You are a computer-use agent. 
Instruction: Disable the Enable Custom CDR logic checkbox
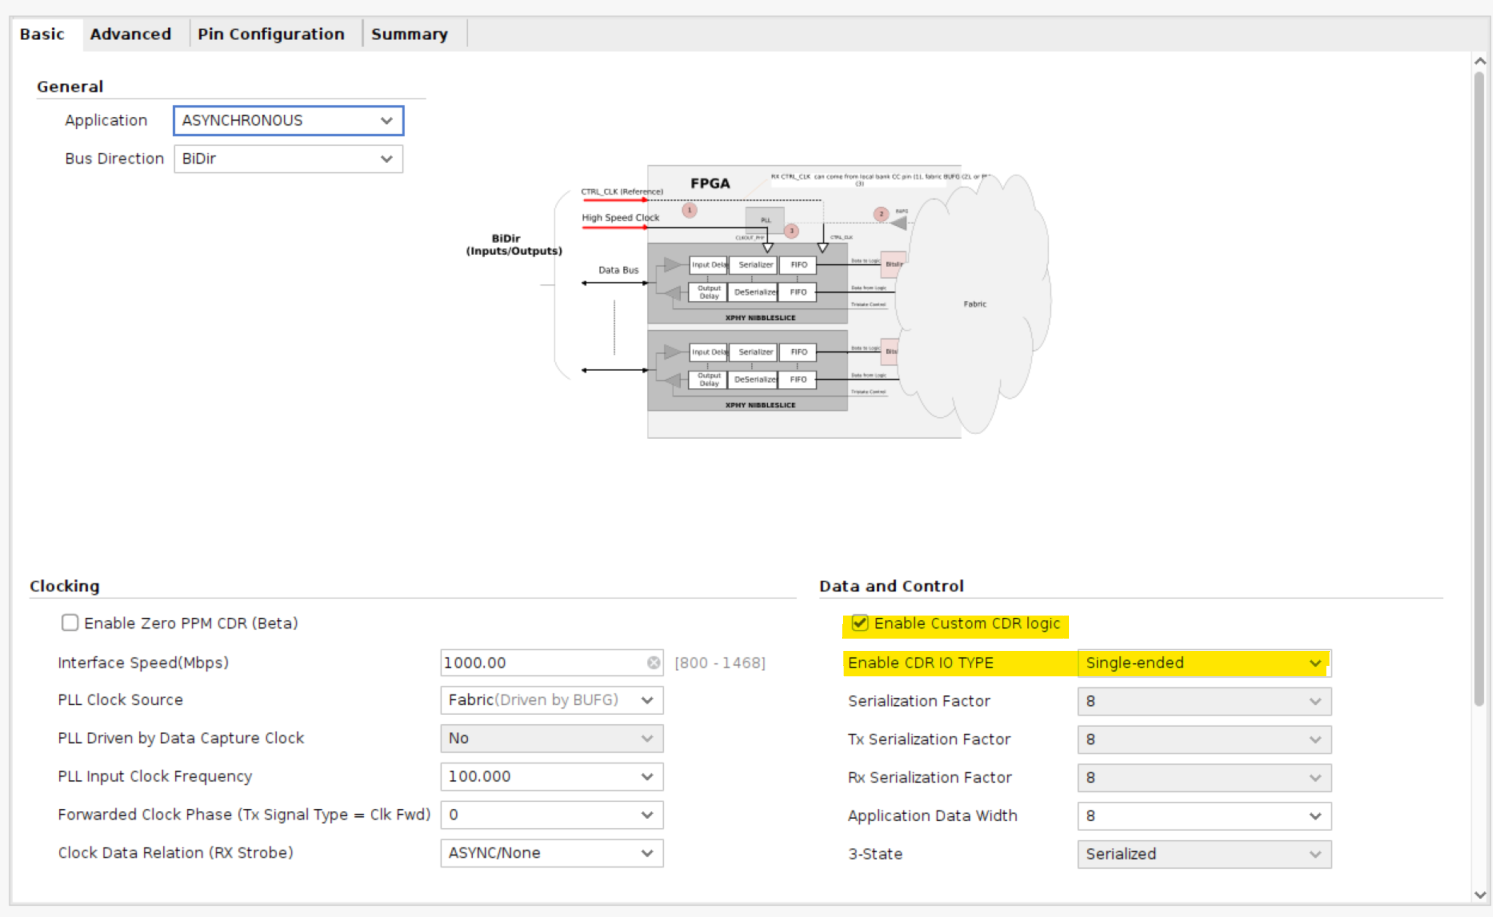pyautogui.click(x=860, y=623)
